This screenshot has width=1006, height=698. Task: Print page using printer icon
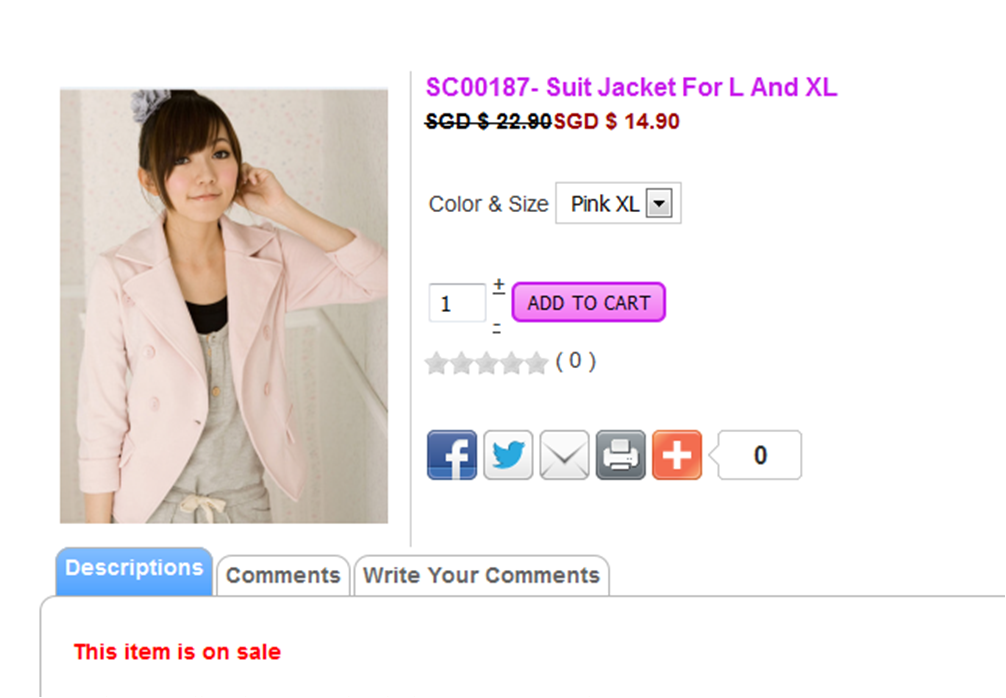[621, 455]
